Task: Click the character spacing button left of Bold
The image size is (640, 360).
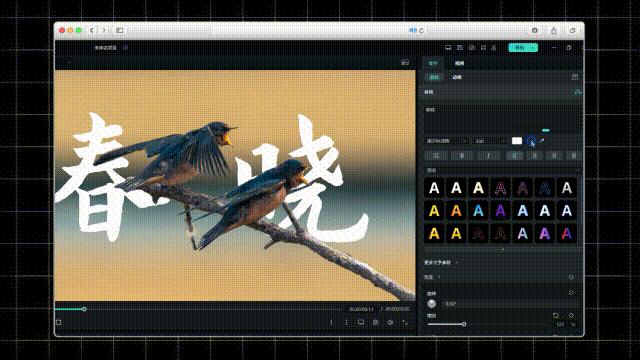Action: tap(436, 156)
